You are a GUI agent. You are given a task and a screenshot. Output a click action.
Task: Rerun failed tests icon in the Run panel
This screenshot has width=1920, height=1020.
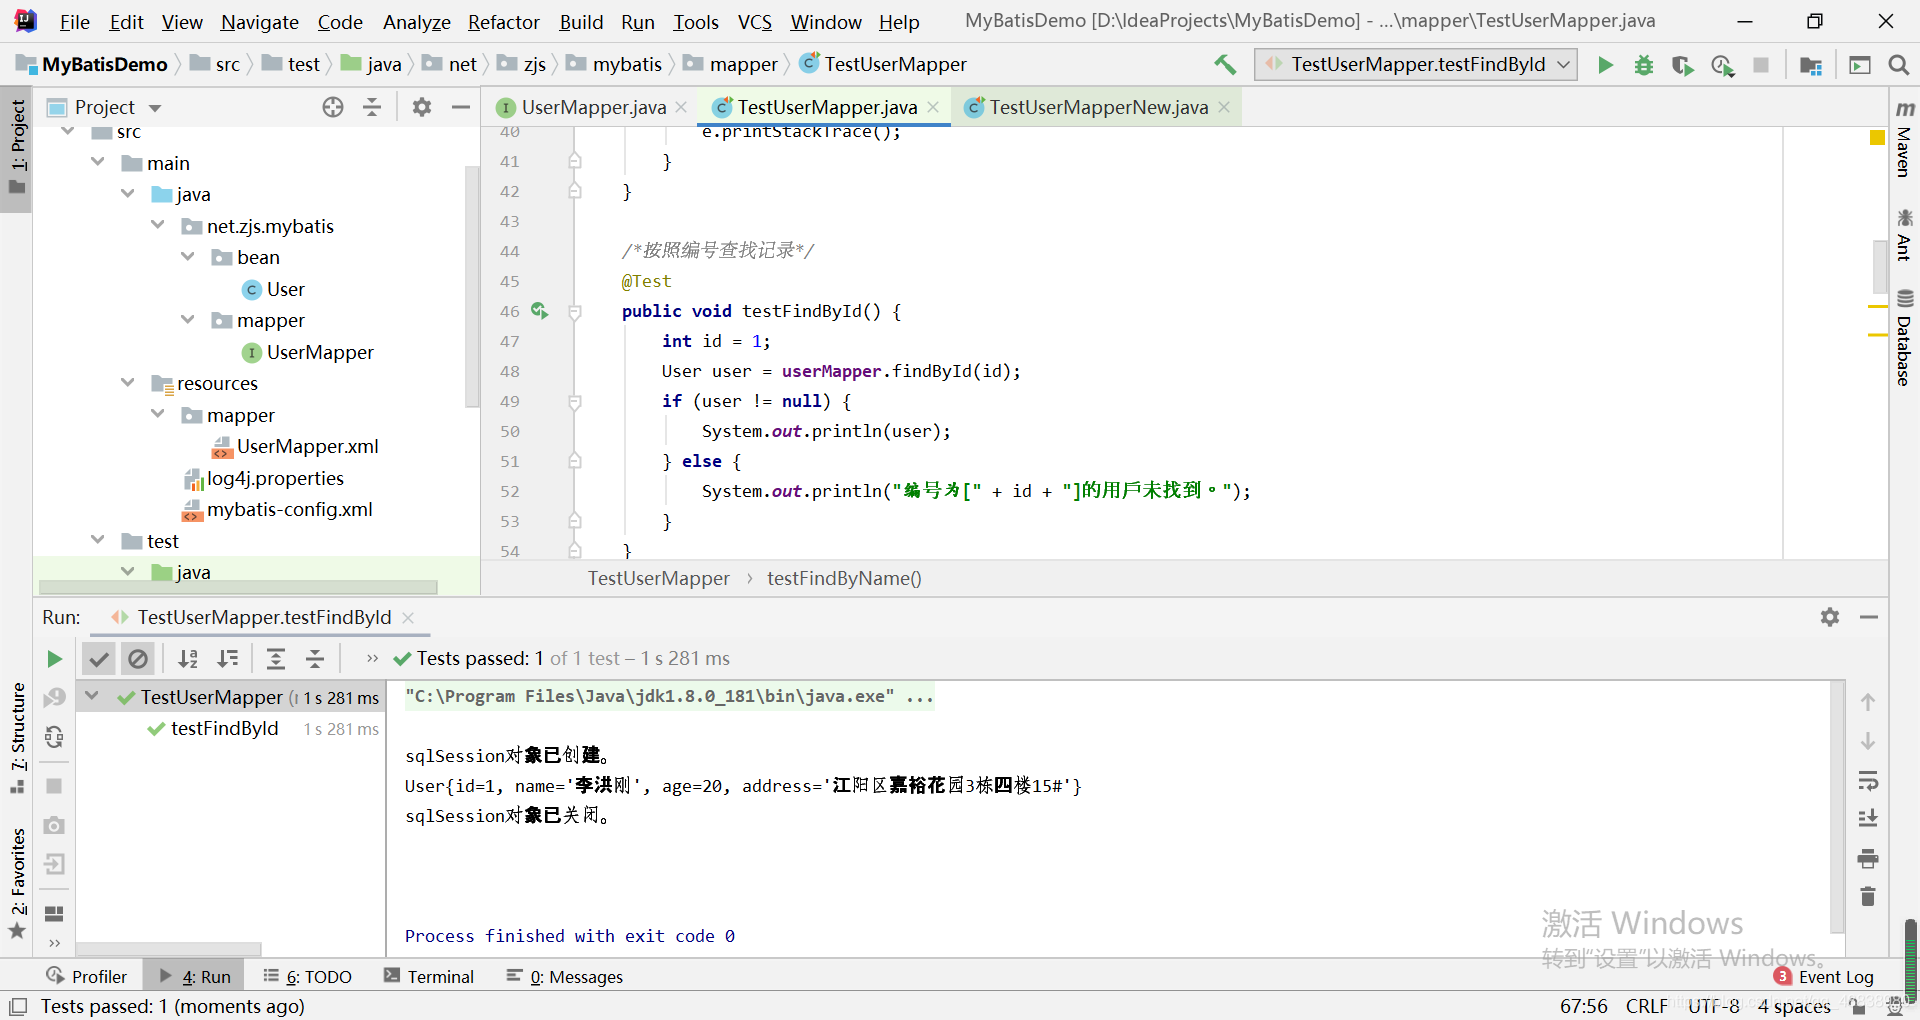pos(55,697)
